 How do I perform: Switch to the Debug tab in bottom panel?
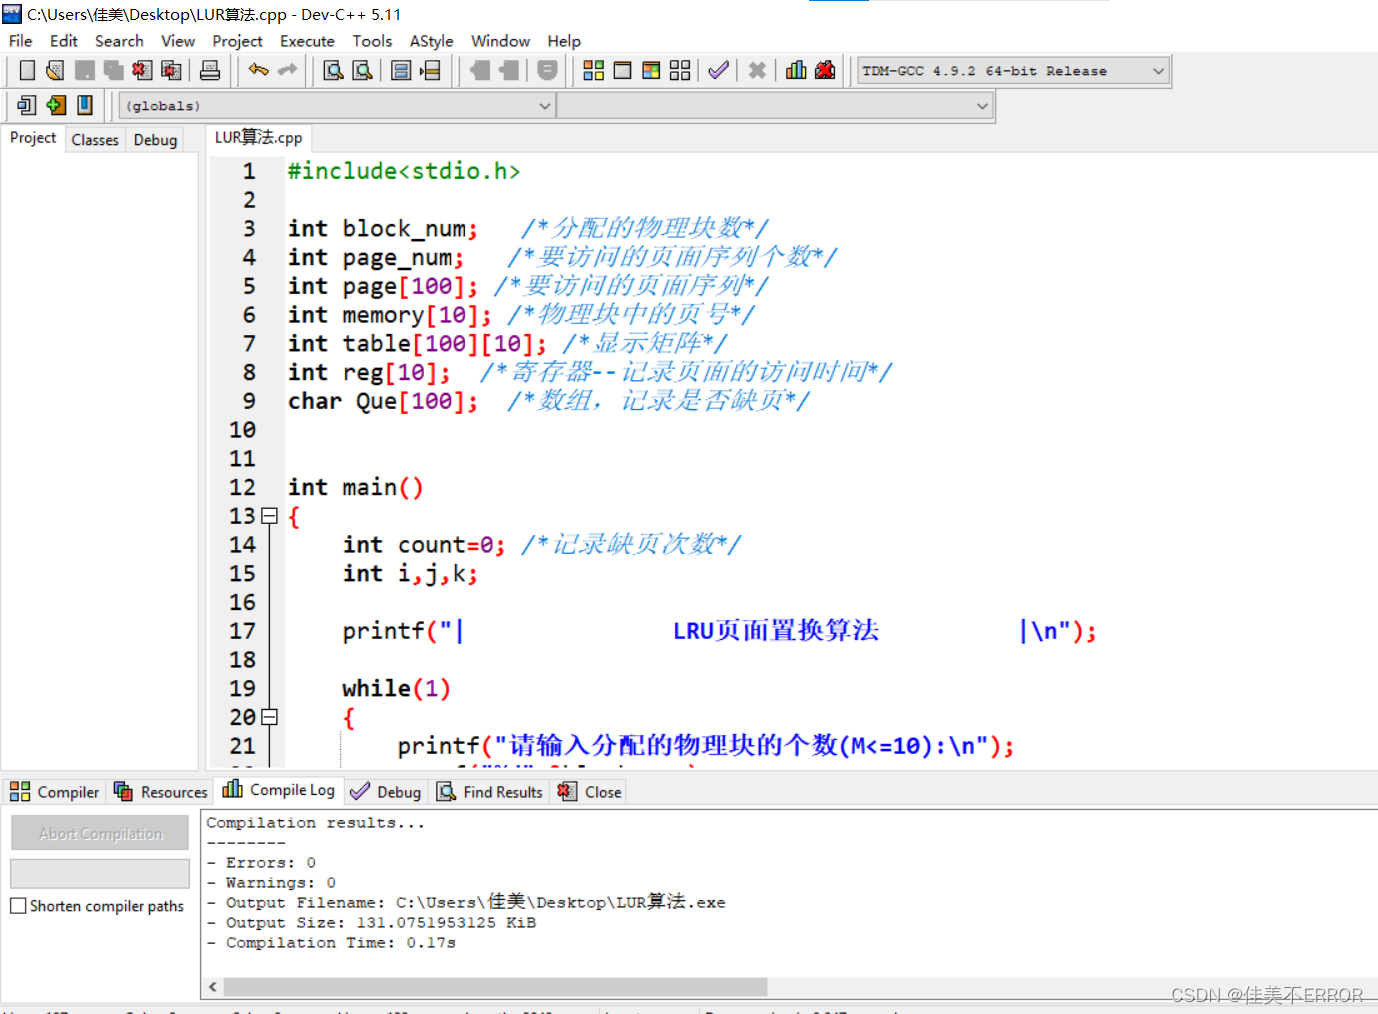[x=386, y=792]
